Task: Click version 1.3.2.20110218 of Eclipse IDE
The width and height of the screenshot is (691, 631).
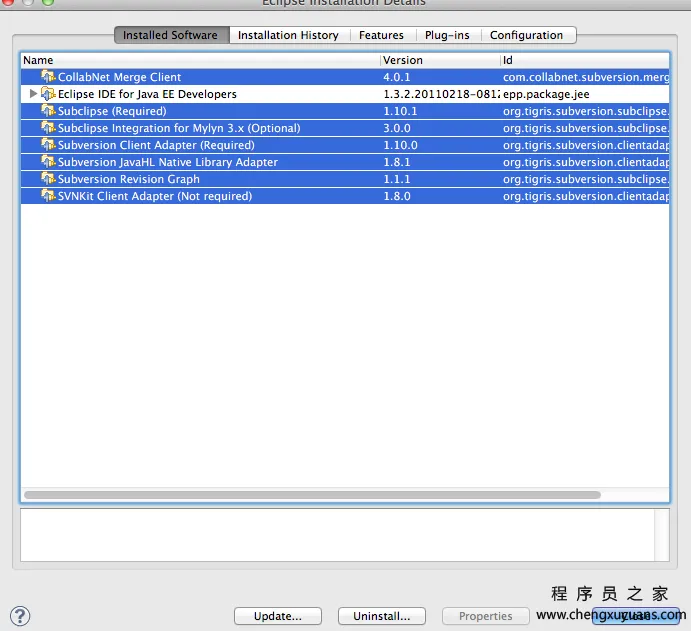Action: point(442,94)
